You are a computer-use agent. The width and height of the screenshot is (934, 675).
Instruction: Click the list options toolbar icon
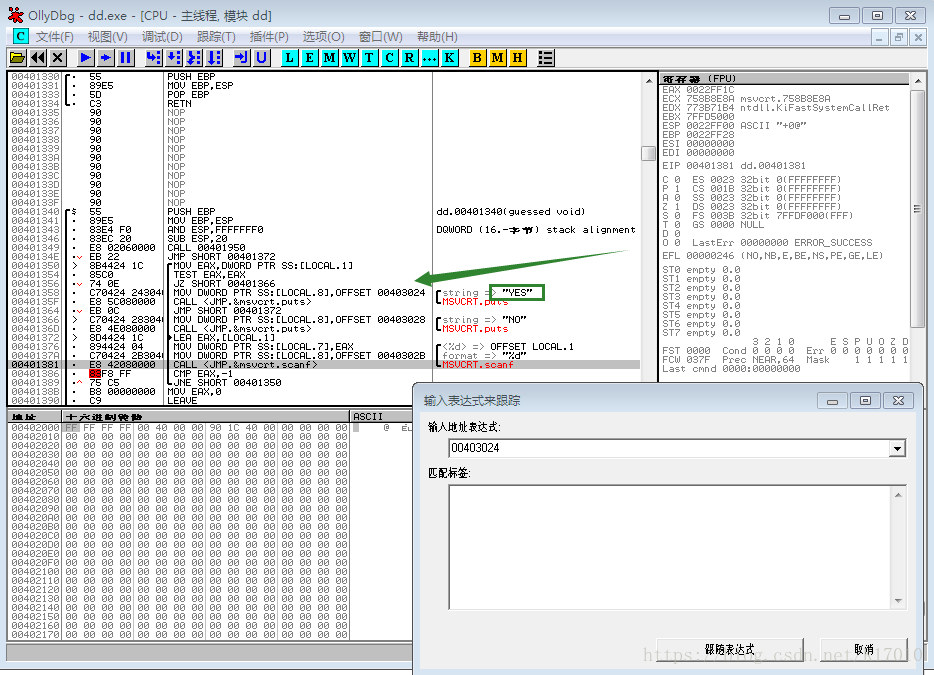(x=546, y=58)
